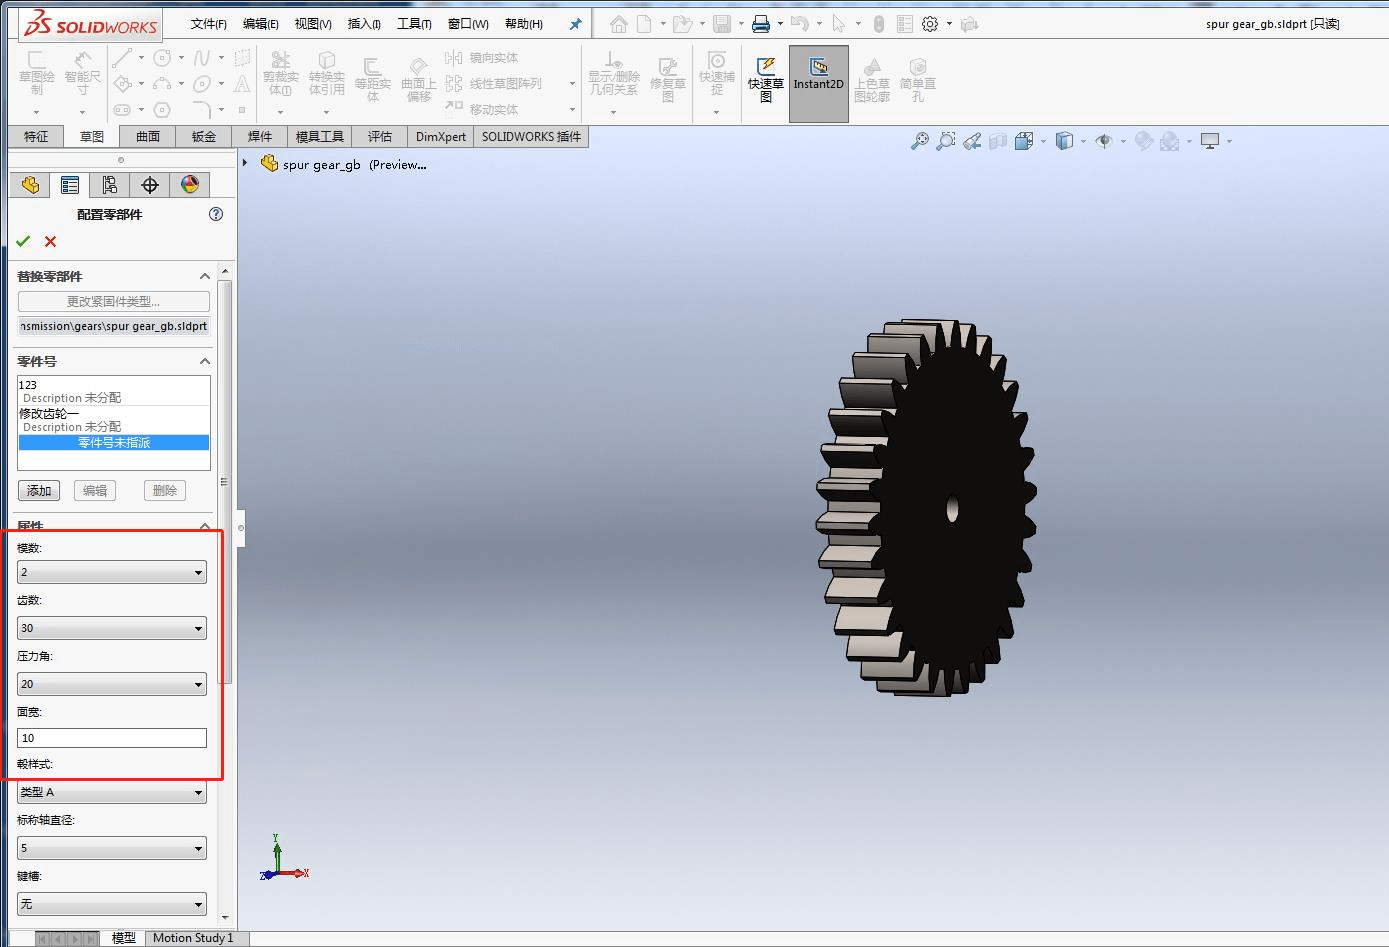Click the 更改紧固件类型 button
The image size is (1389, 947).
point(113,301)
